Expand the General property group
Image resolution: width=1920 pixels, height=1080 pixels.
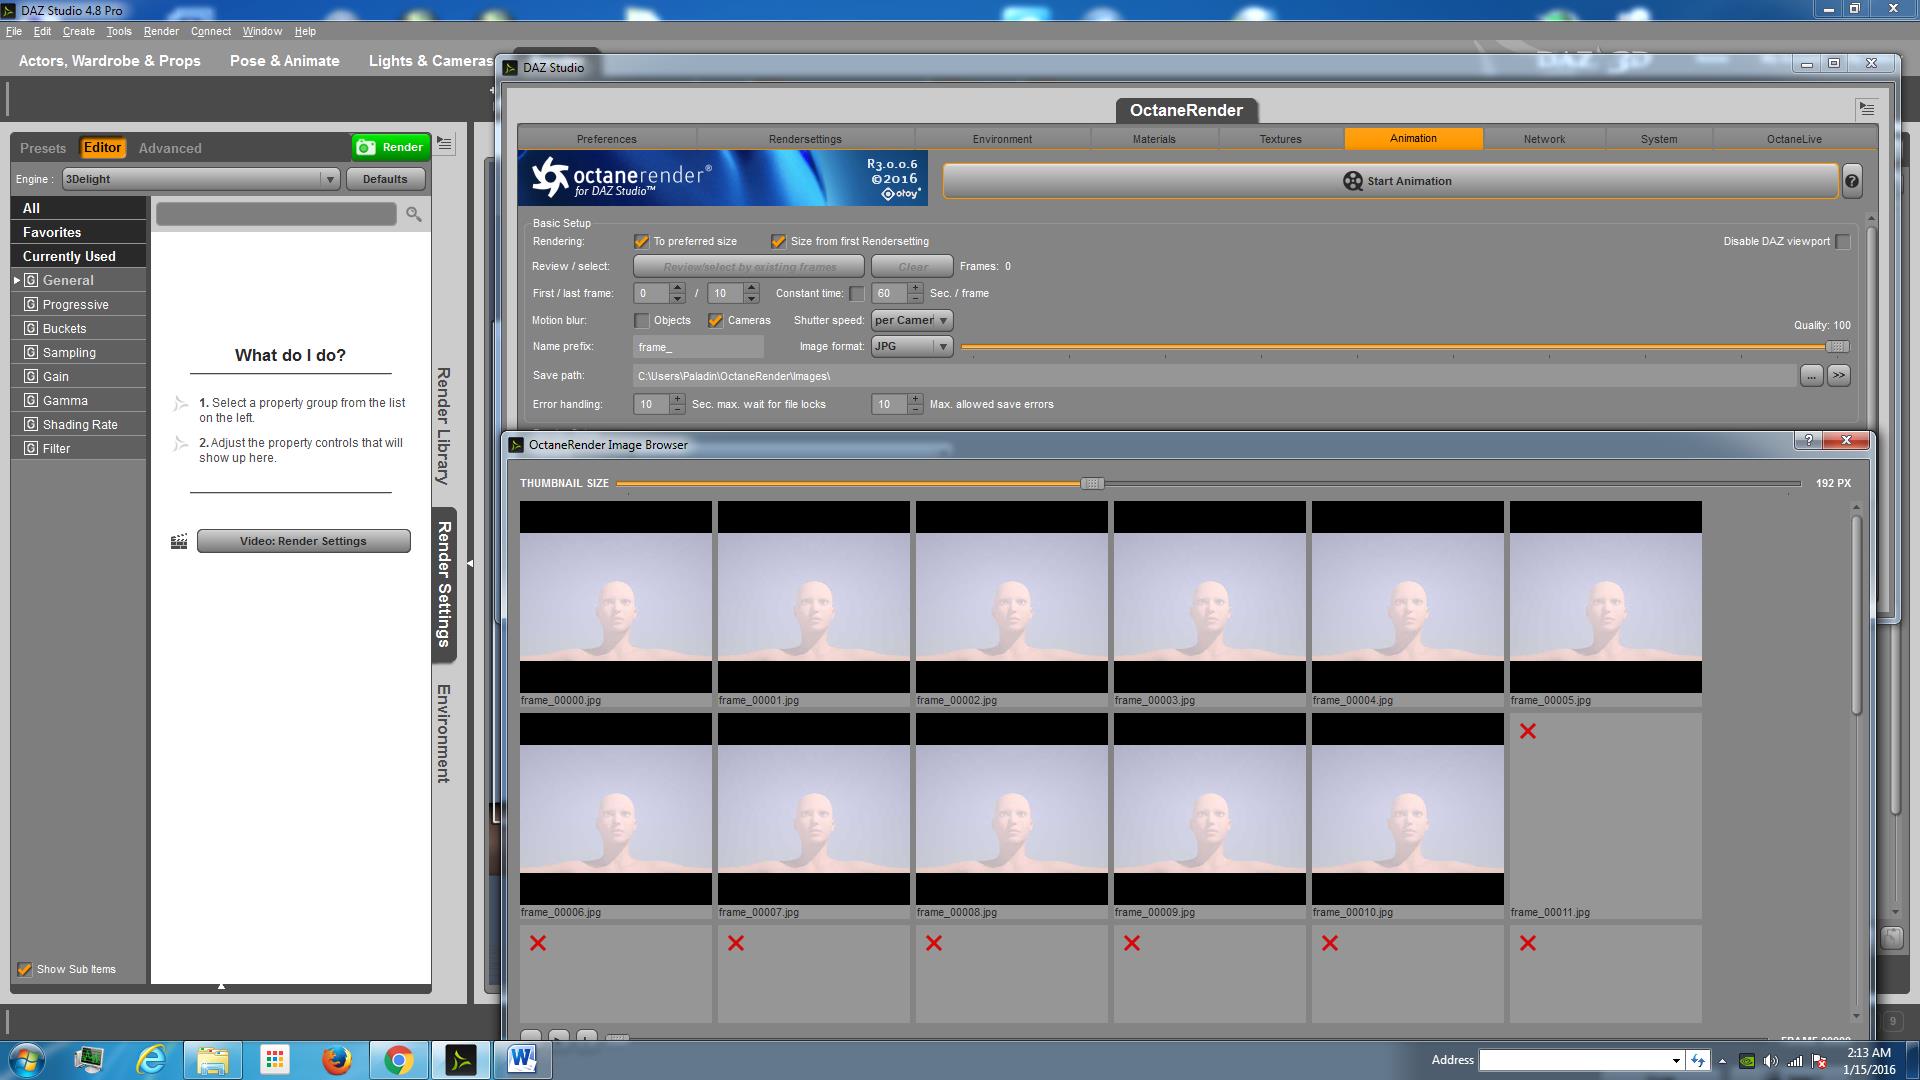click(x=17, y=281)
